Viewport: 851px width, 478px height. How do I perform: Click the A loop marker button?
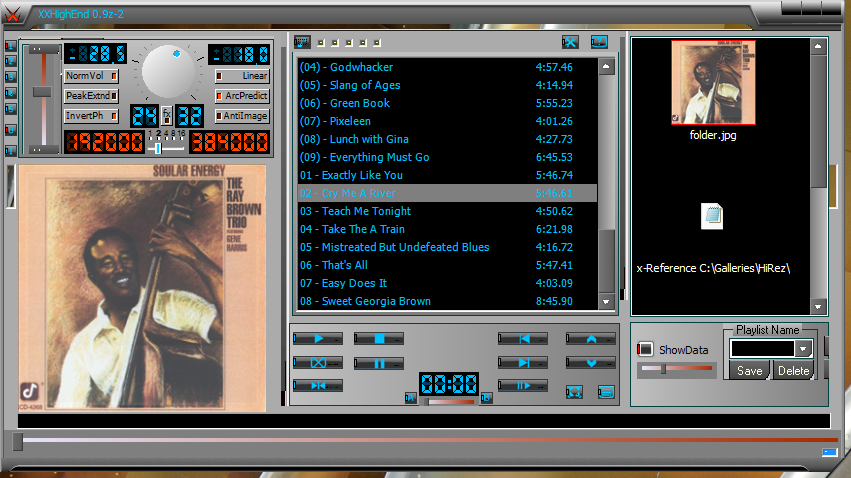tap(410, 398)
